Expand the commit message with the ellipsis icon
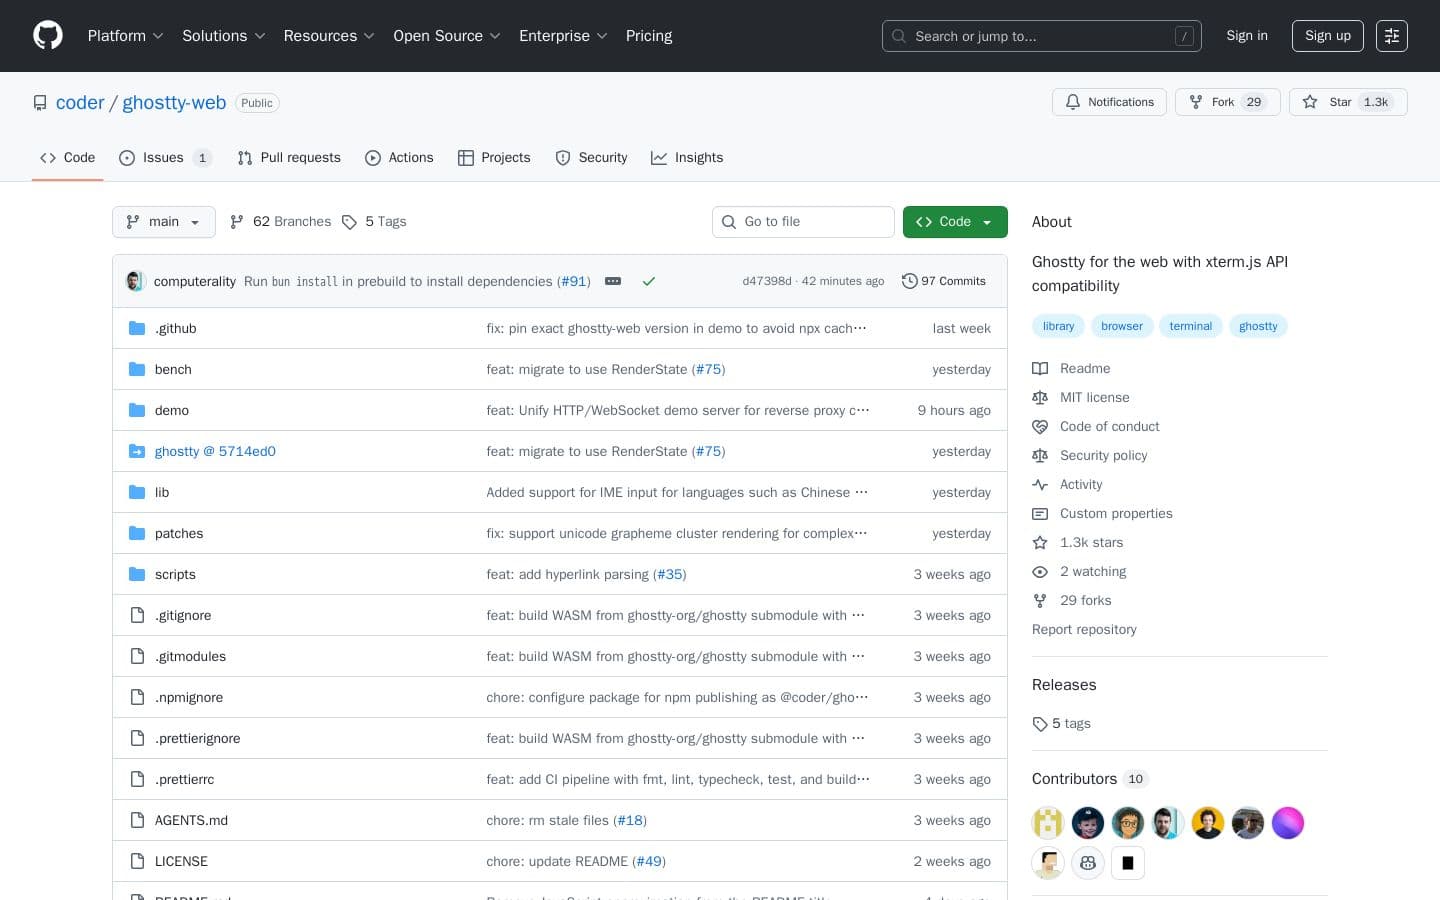 [x=613, y=281]
